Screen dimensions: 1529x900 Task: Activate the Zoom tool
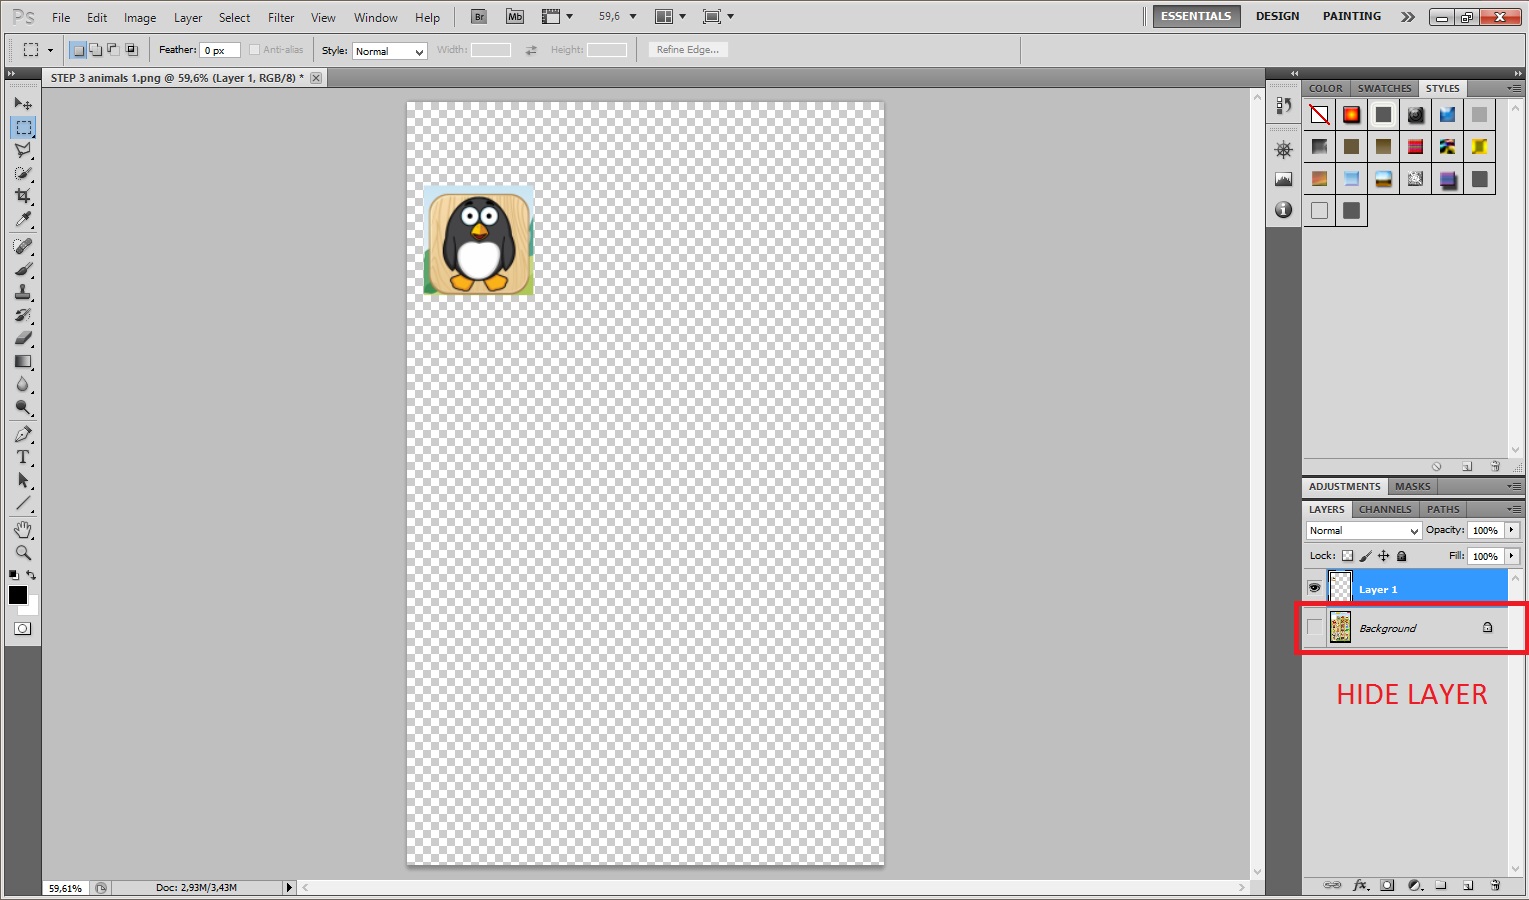[23, 552]
